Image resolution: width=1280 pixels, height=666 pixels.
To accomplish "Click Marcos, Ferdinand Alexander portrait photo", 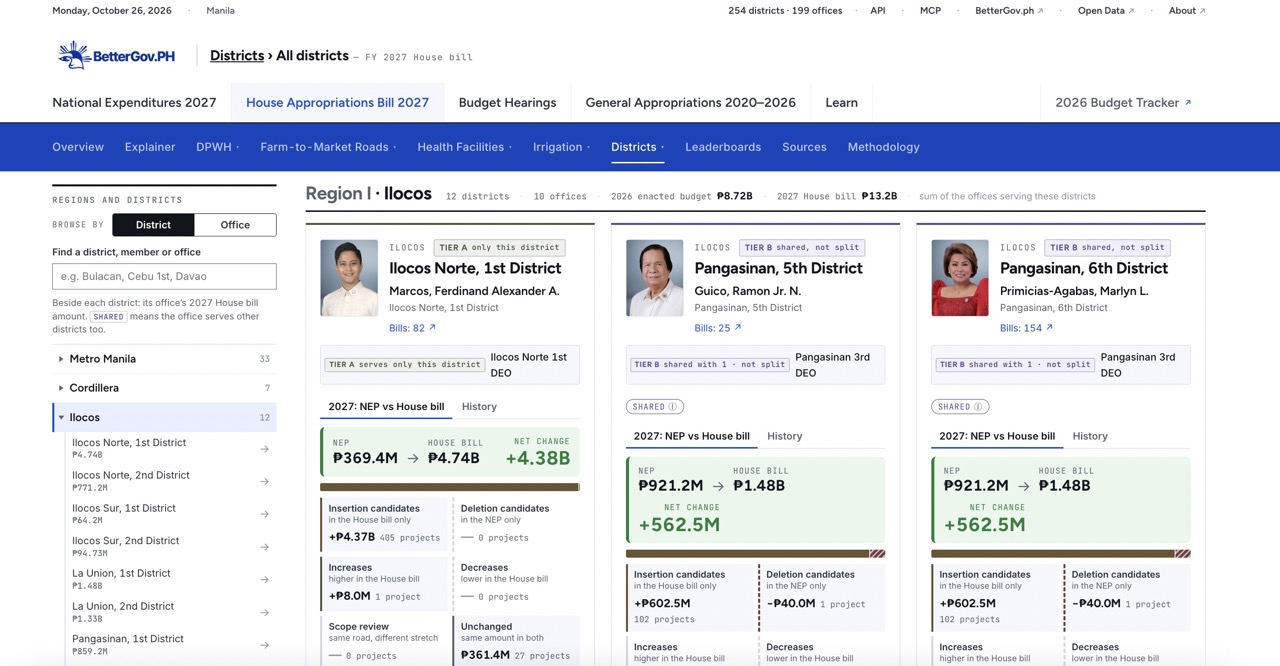I will click(x=349, y=278).
